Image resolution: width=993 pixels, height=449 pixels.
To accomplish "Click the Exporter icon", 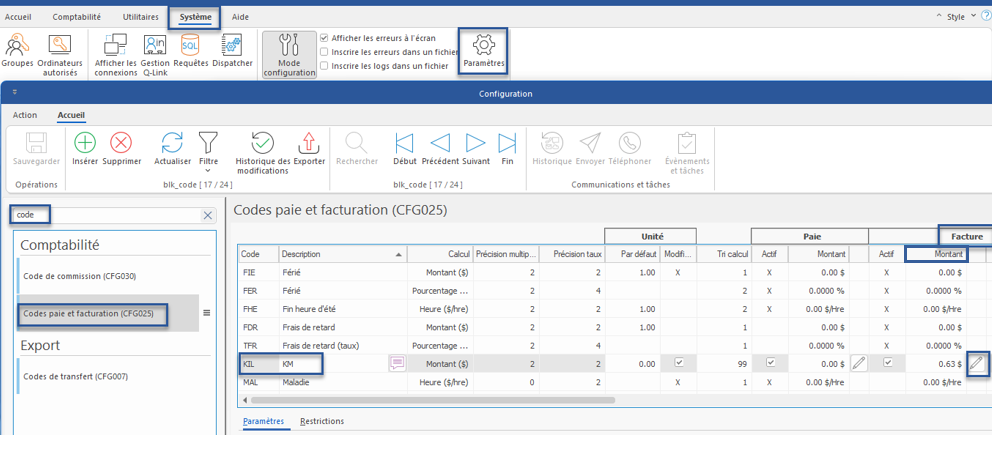I will coord(308,143).
